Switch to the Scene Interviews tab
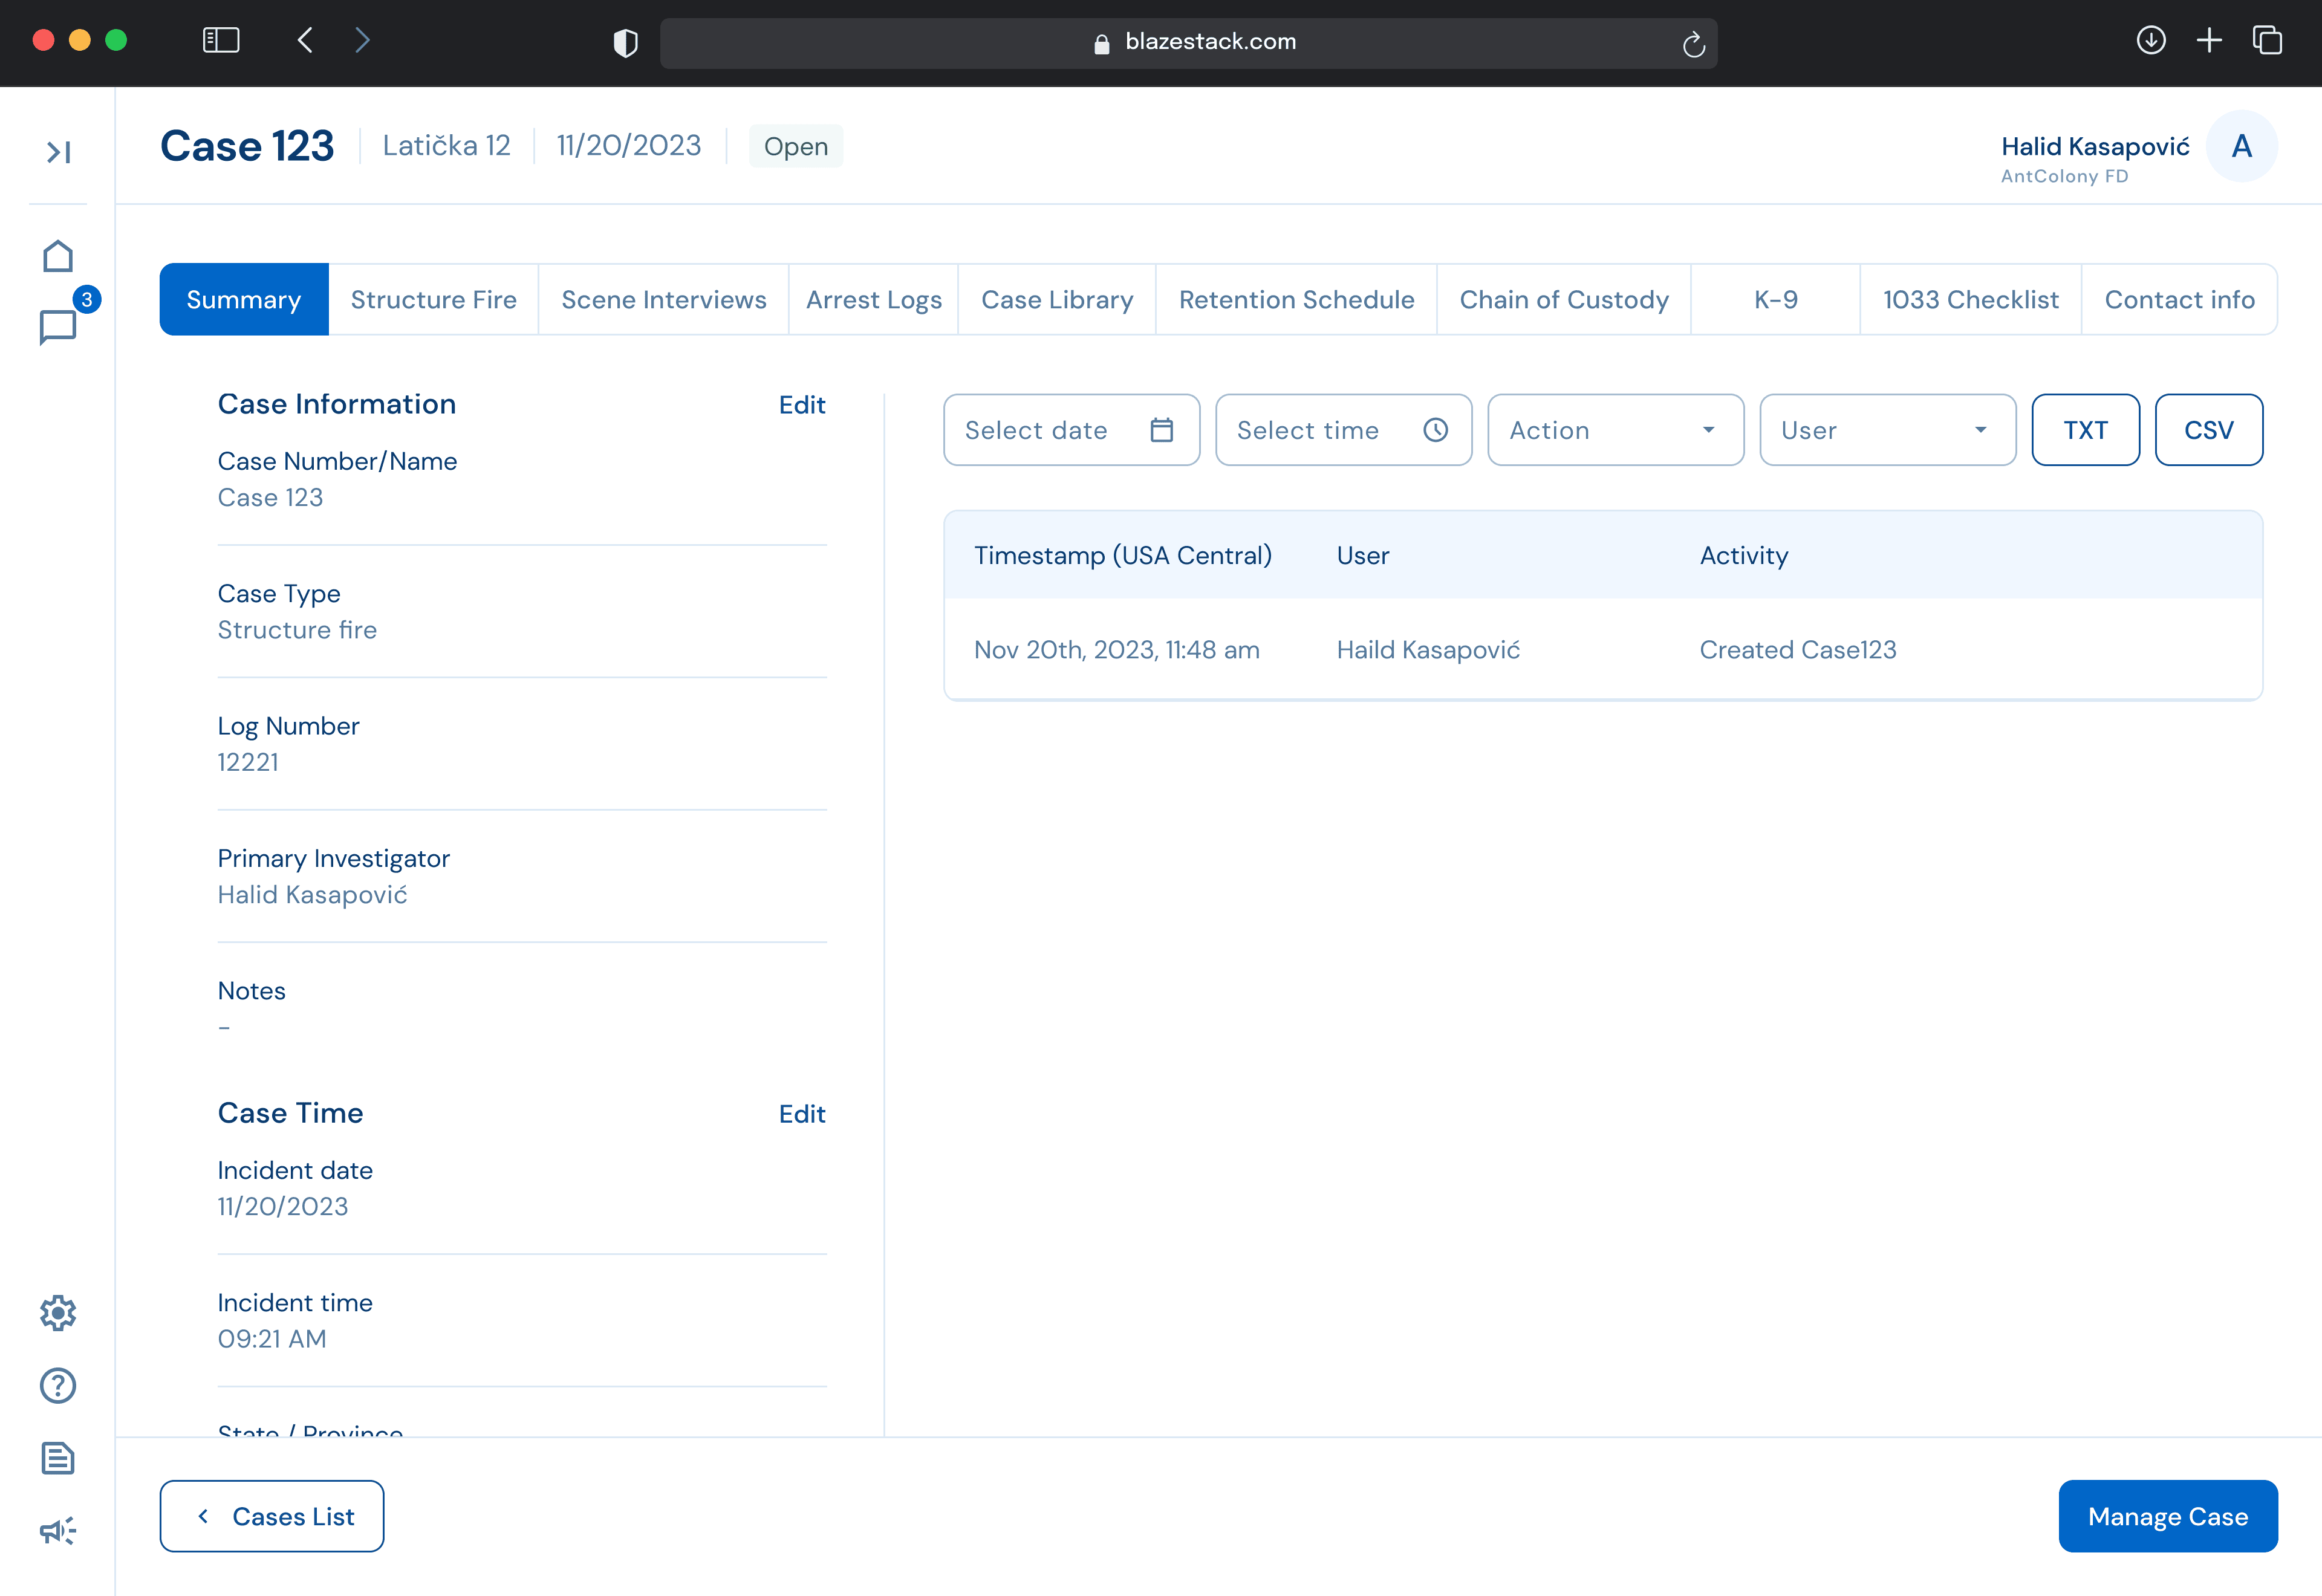 663,300
